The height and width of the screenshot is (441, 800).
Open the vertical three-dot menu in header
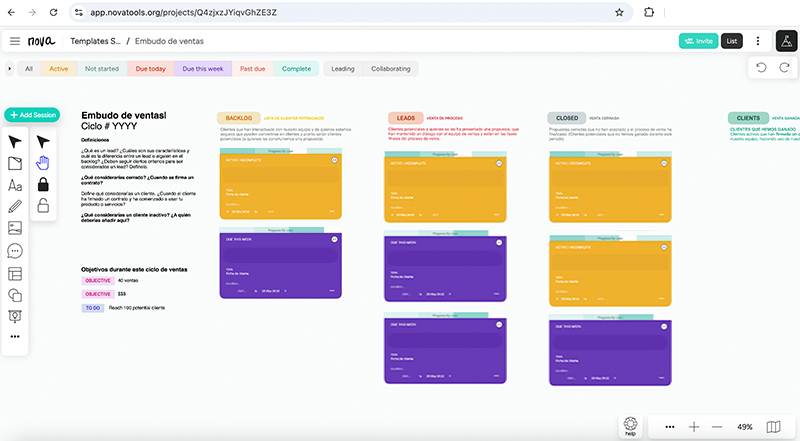click(x=758, y=41)
